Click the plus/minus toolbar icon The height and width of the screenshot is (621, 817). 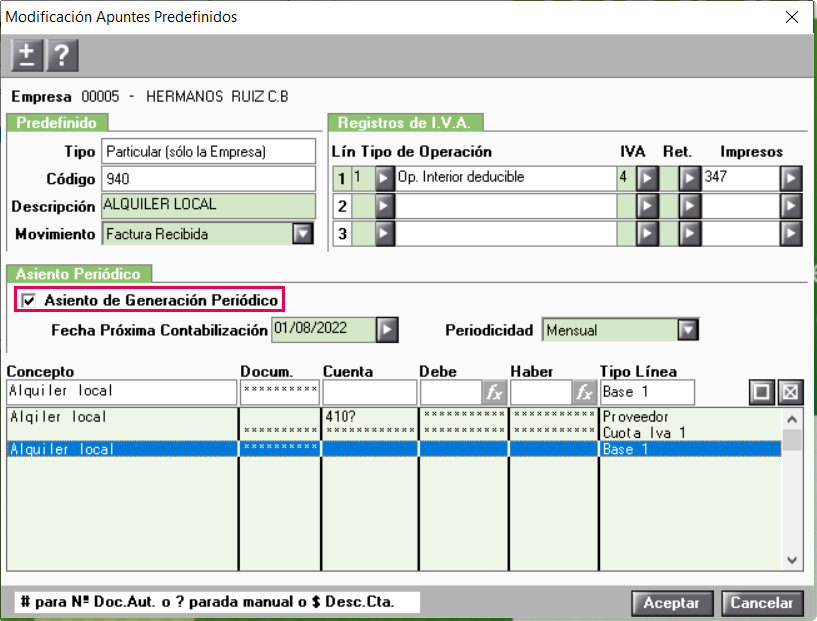tap(28, 55)
